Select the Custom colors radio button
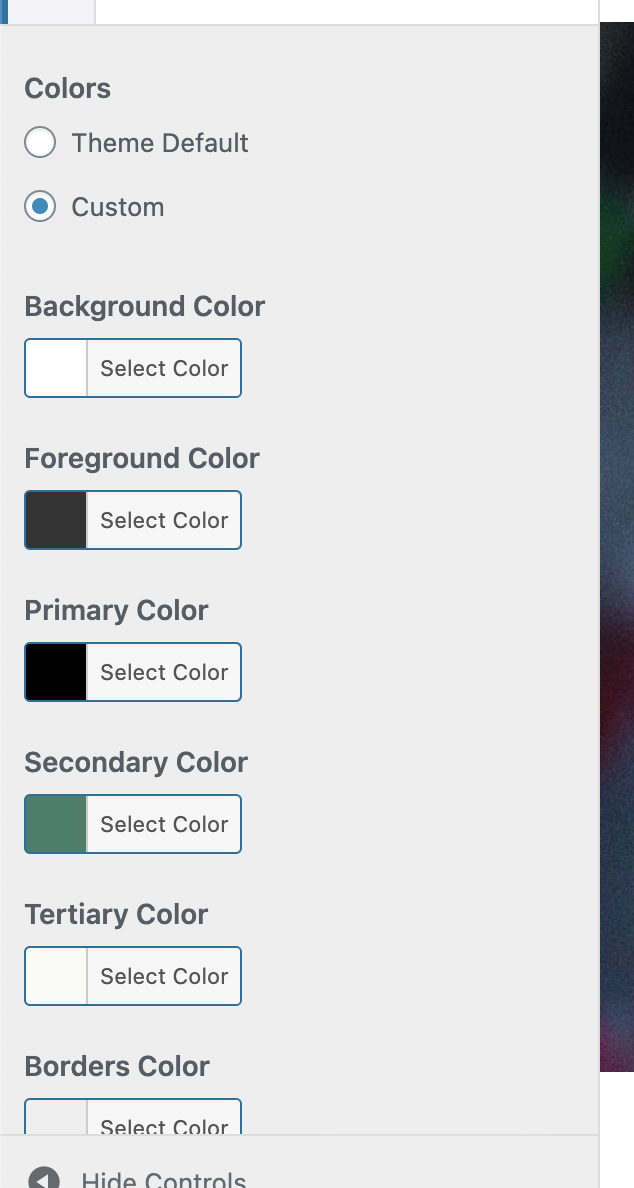634x1188 pixels. click(40, 207)
